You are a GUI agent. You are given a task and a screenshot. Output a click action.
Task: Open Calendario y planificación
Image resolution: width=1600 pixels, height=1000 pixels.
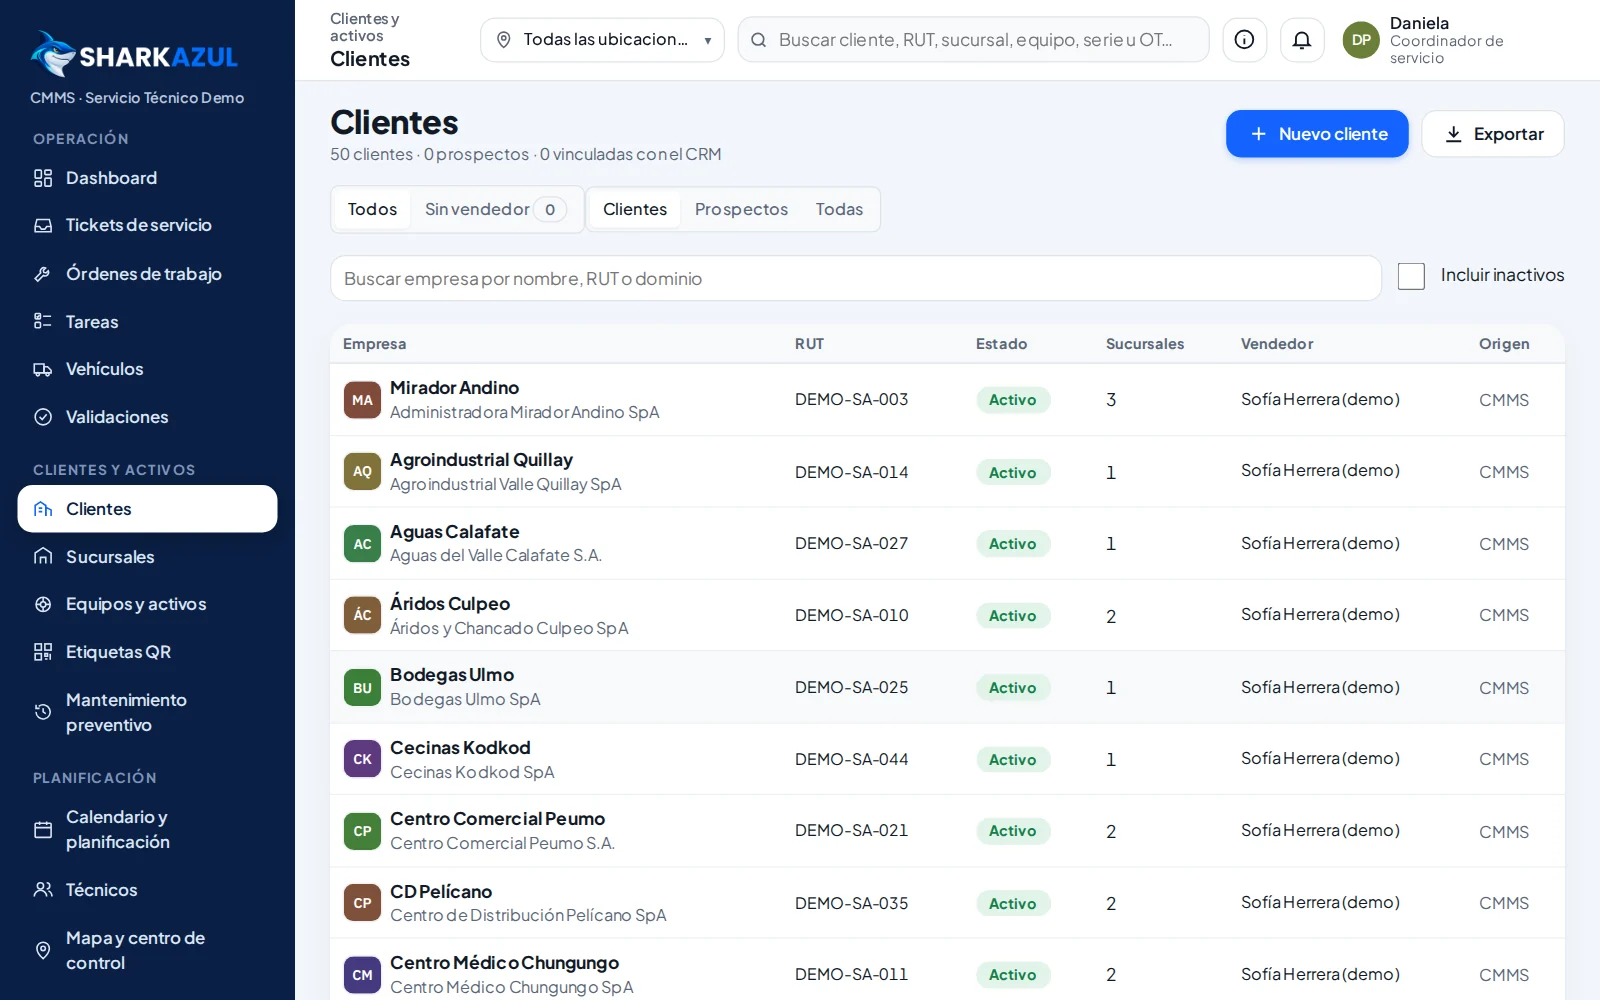[147, 829]
